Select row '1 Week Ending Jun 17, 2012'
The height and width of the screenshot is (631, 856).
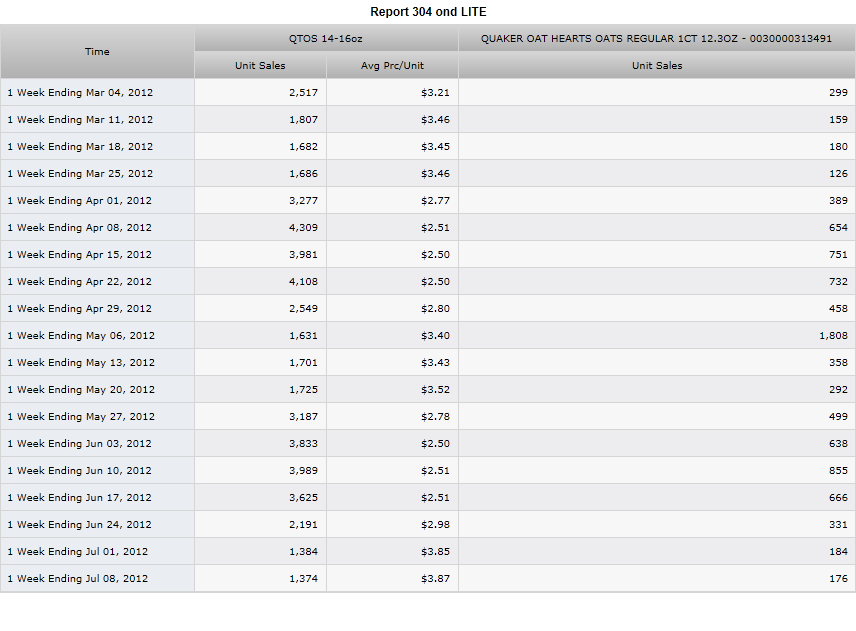[428, 498]
